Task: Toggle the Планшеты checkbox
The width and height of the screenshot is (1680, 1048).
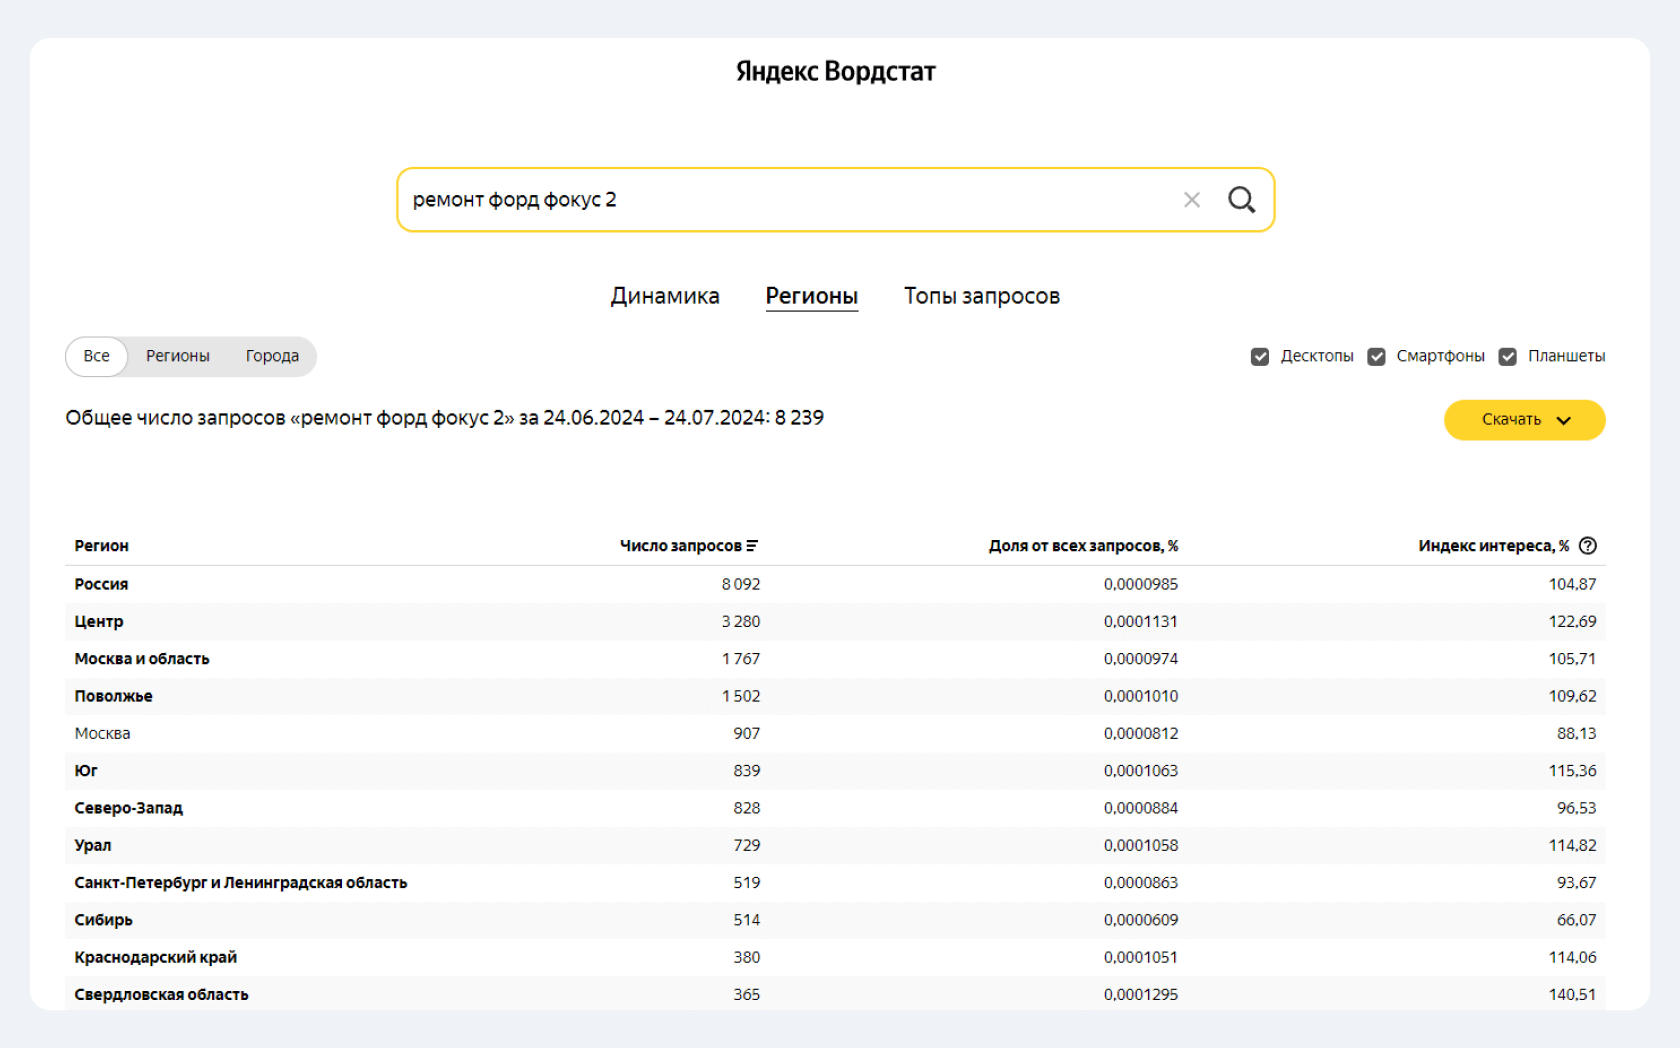Action: pos(1508,357)
